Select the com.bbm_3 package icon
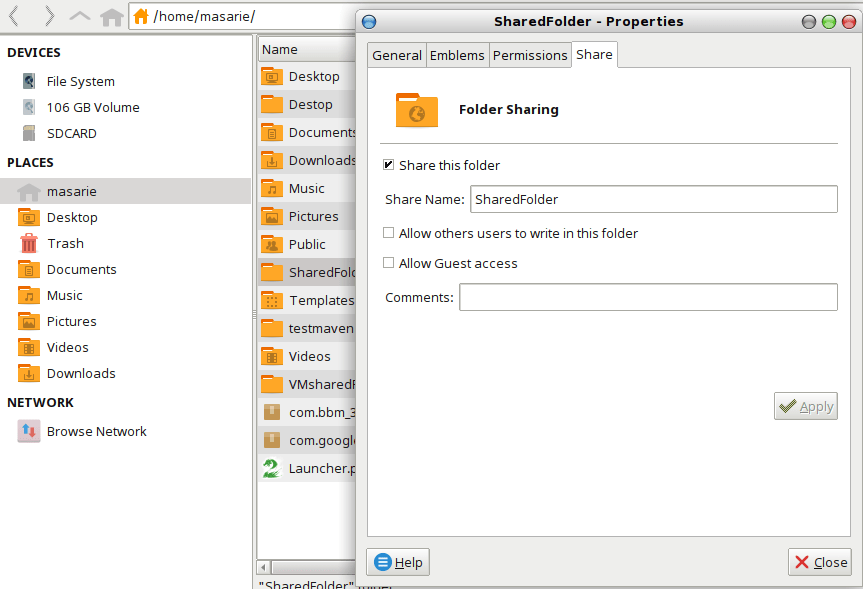The height and width of the screenshot is (589, 863). tap(270, 412)
